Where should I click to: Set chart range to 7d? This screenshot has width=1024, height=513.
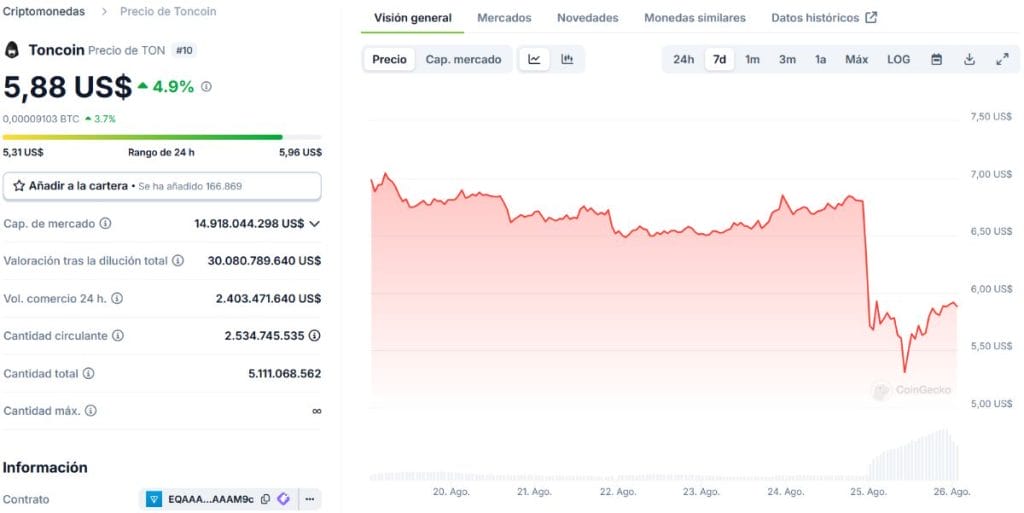pos(719,59)
